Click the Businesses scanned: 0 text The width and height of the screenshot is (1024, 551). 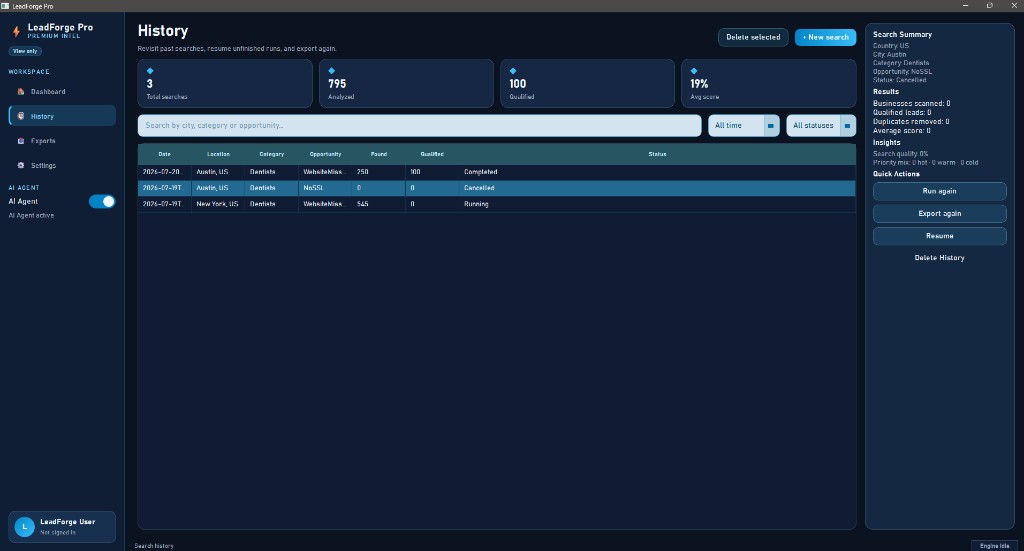(912, 103)
